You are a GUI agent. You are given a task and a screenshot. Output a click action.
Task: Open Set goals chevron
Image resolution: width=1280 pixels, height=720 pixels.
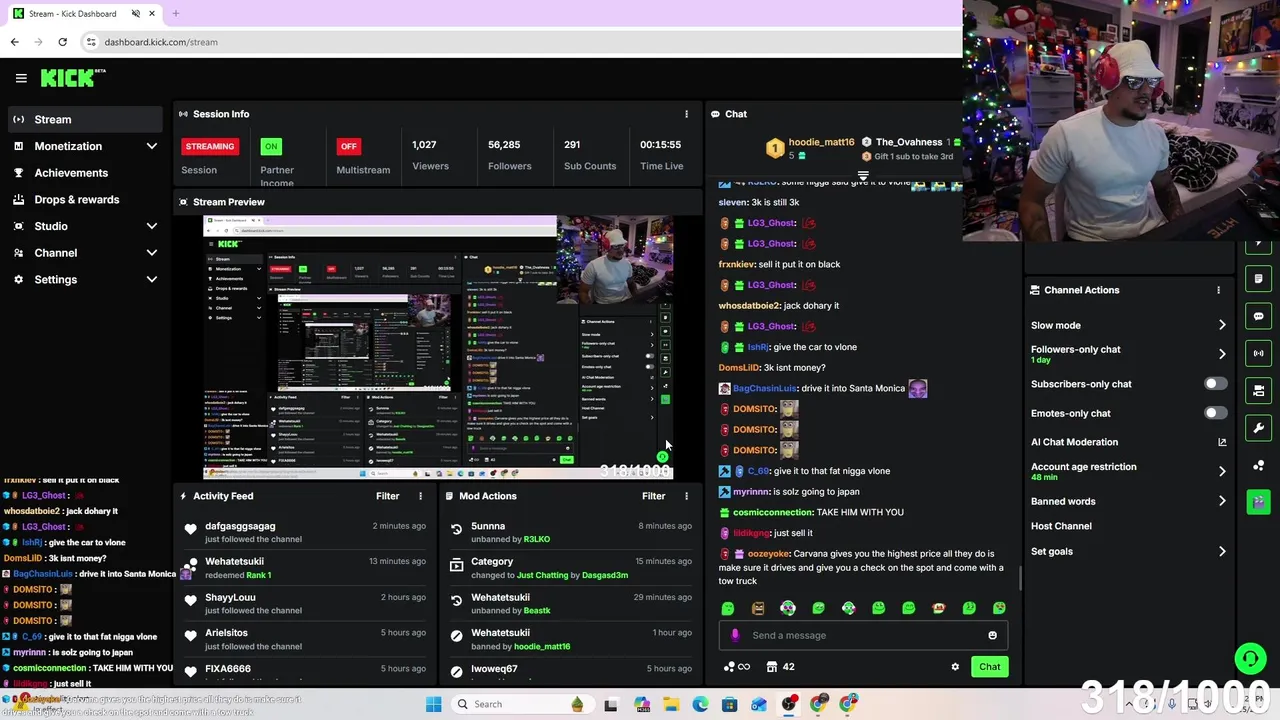pos(1222,551)
